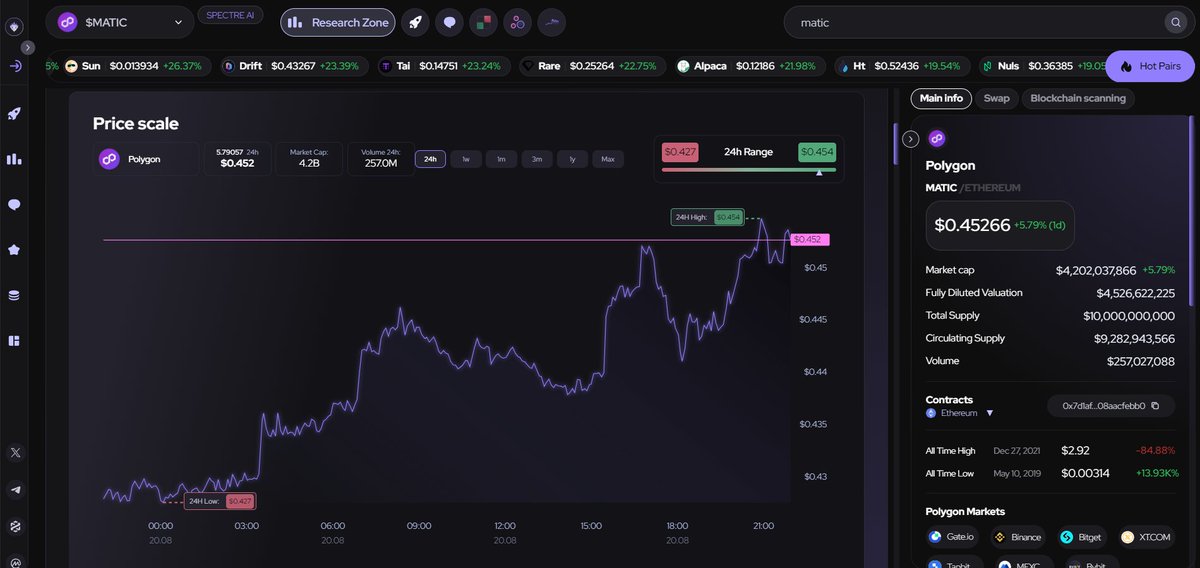Open the sidebar database stack icon
Image resolution: width=1200 pixels, height=568 pixels.
click(14, 295)
